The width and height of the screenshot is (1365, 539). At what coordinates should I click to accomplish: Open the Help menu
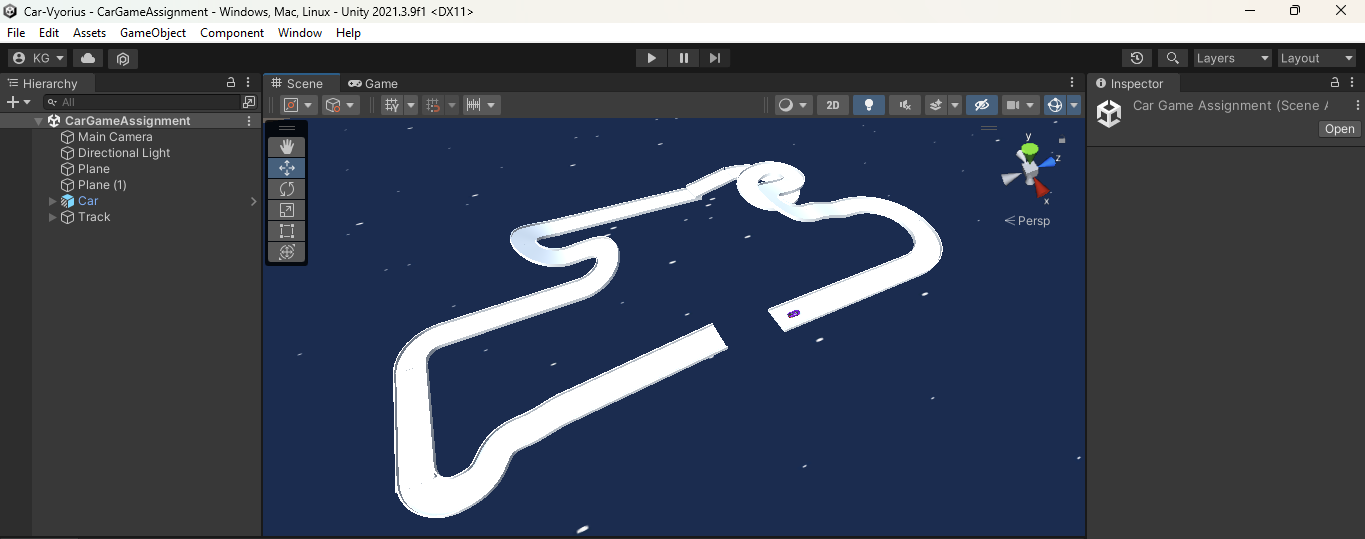click(348, 33)
